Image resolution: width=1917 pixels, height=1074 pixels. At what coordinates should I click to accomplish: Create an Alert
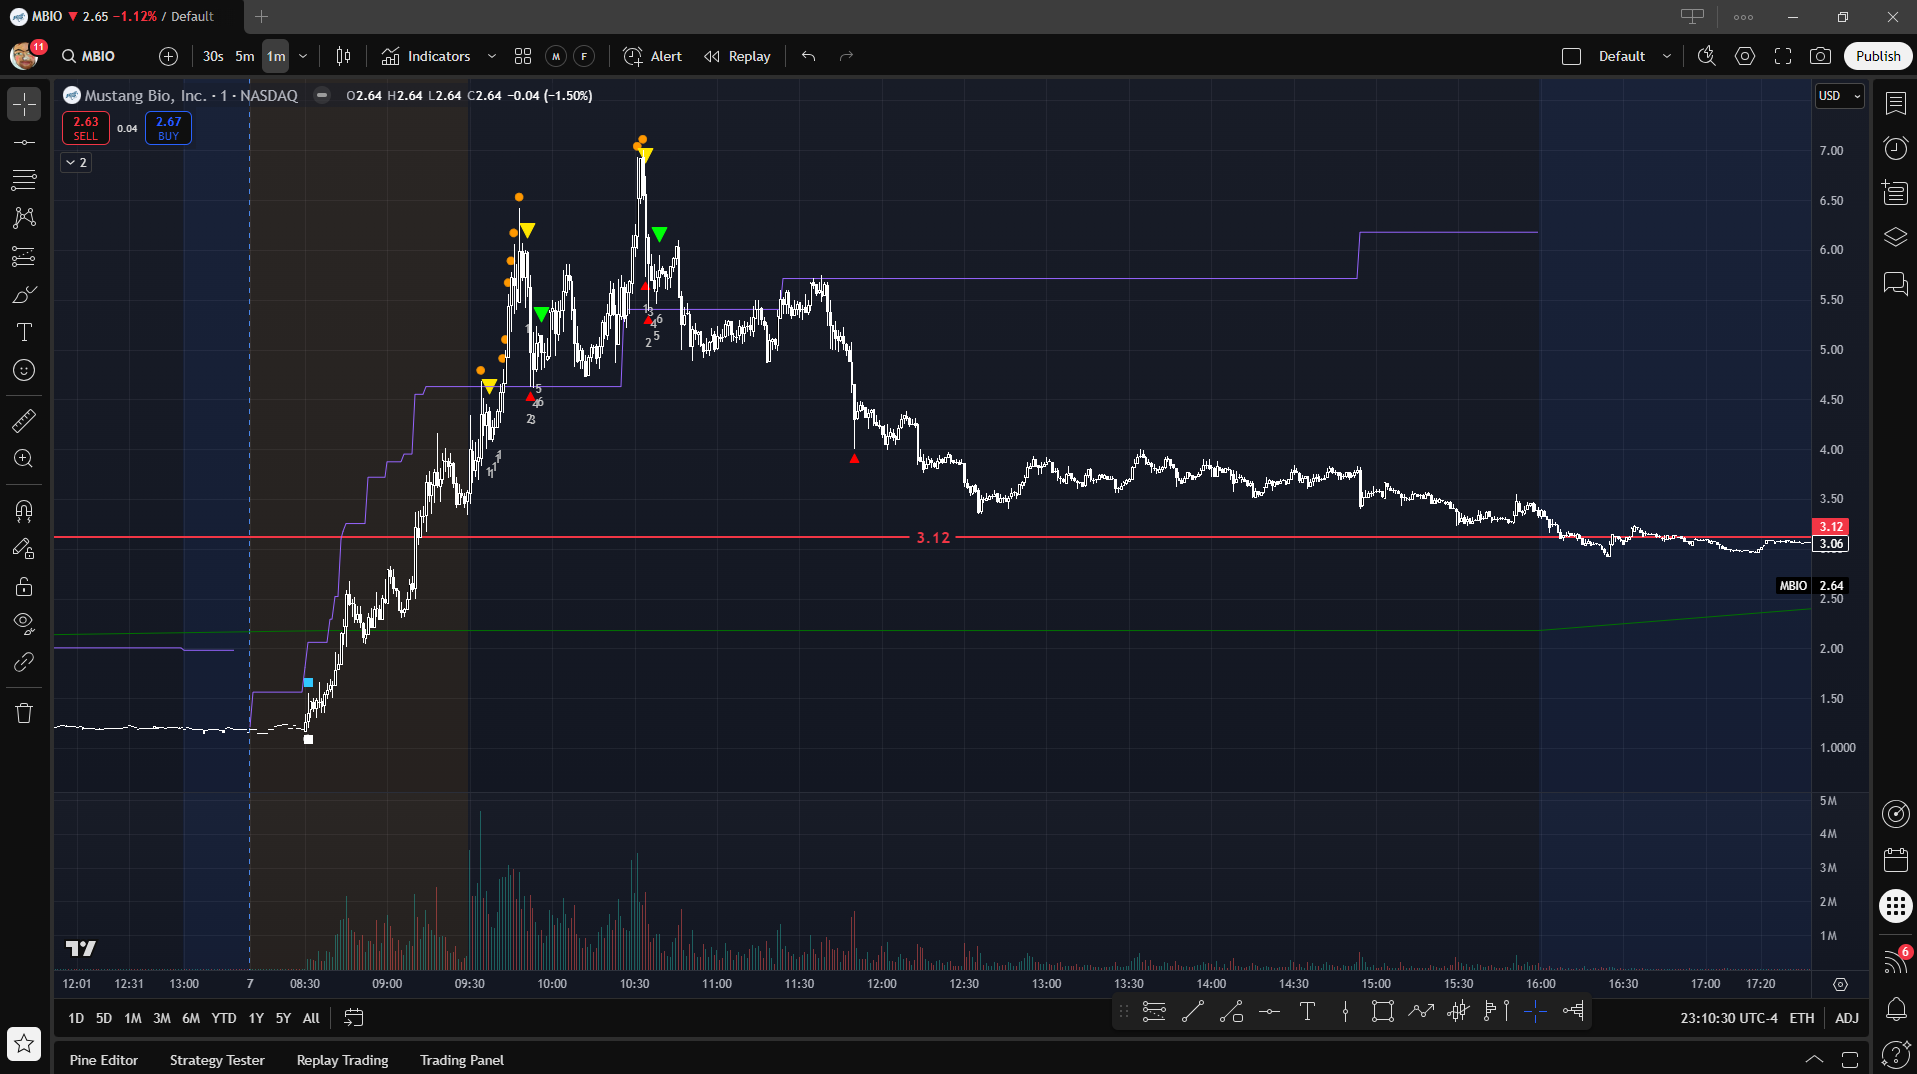[x=652, y=56]
